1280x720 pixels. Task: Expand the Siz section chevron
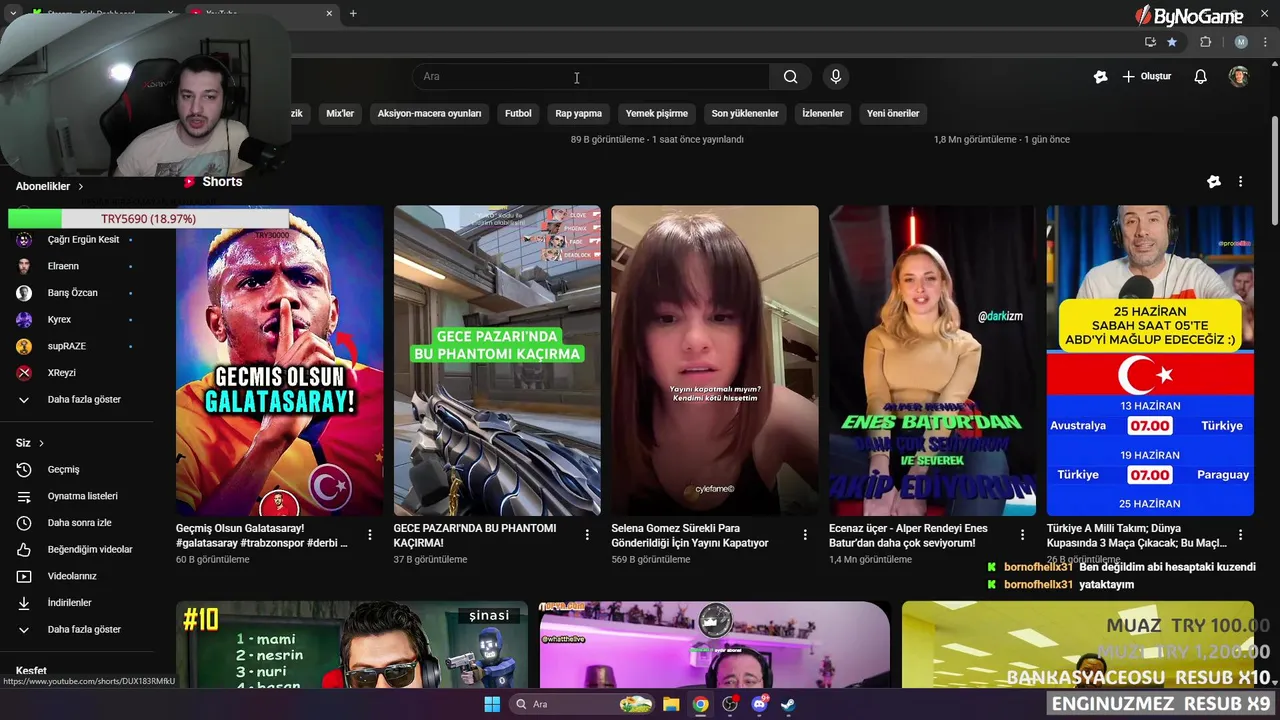point(41,443)
